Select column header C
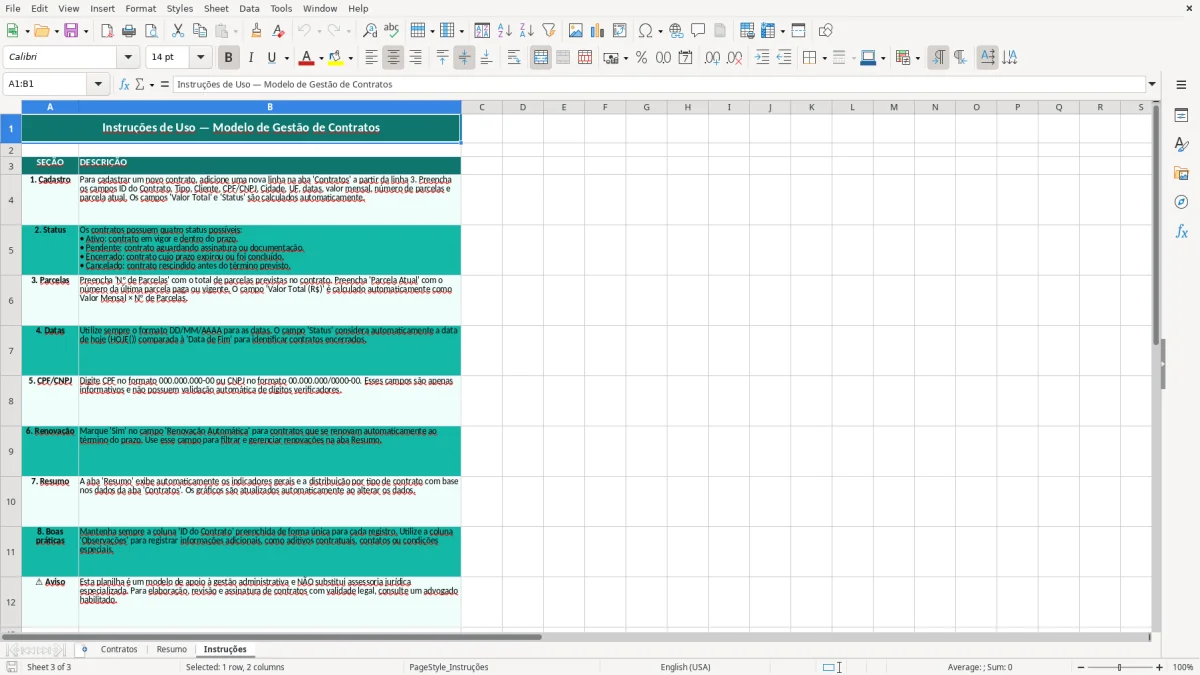 point(481,107)
